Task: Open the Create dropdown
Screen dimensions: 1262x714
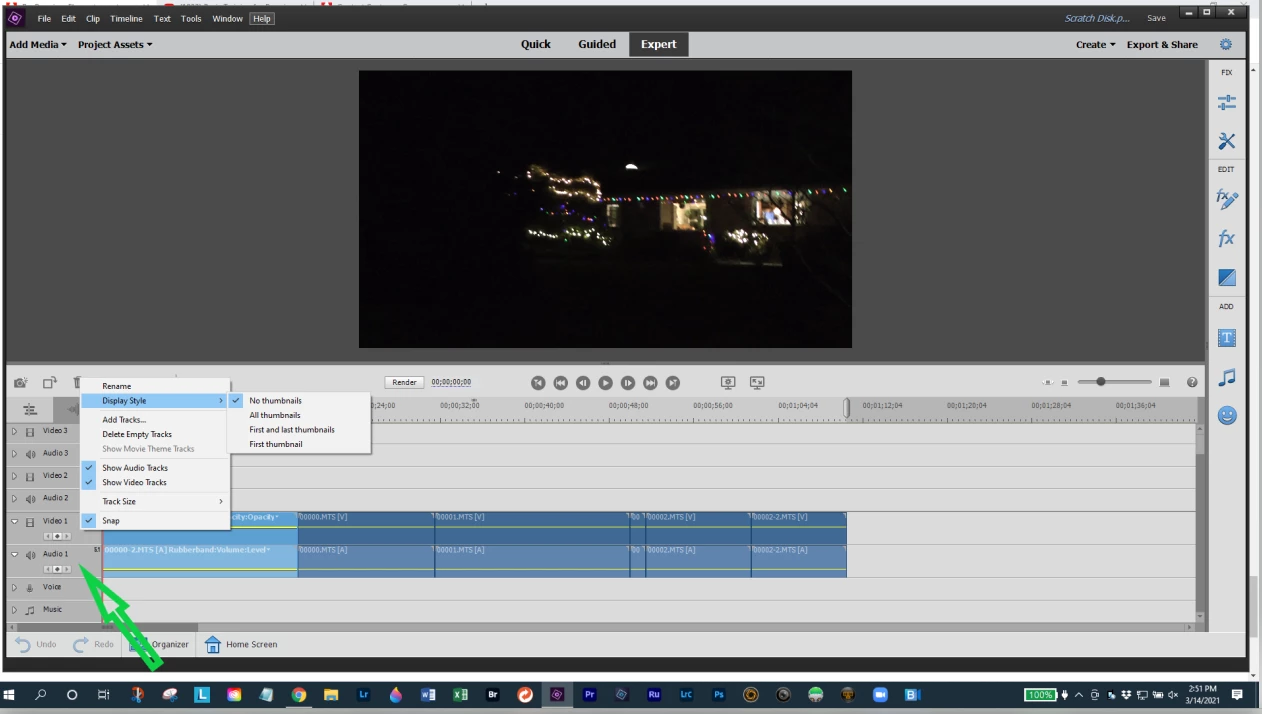Action: tap(1095, 45)
